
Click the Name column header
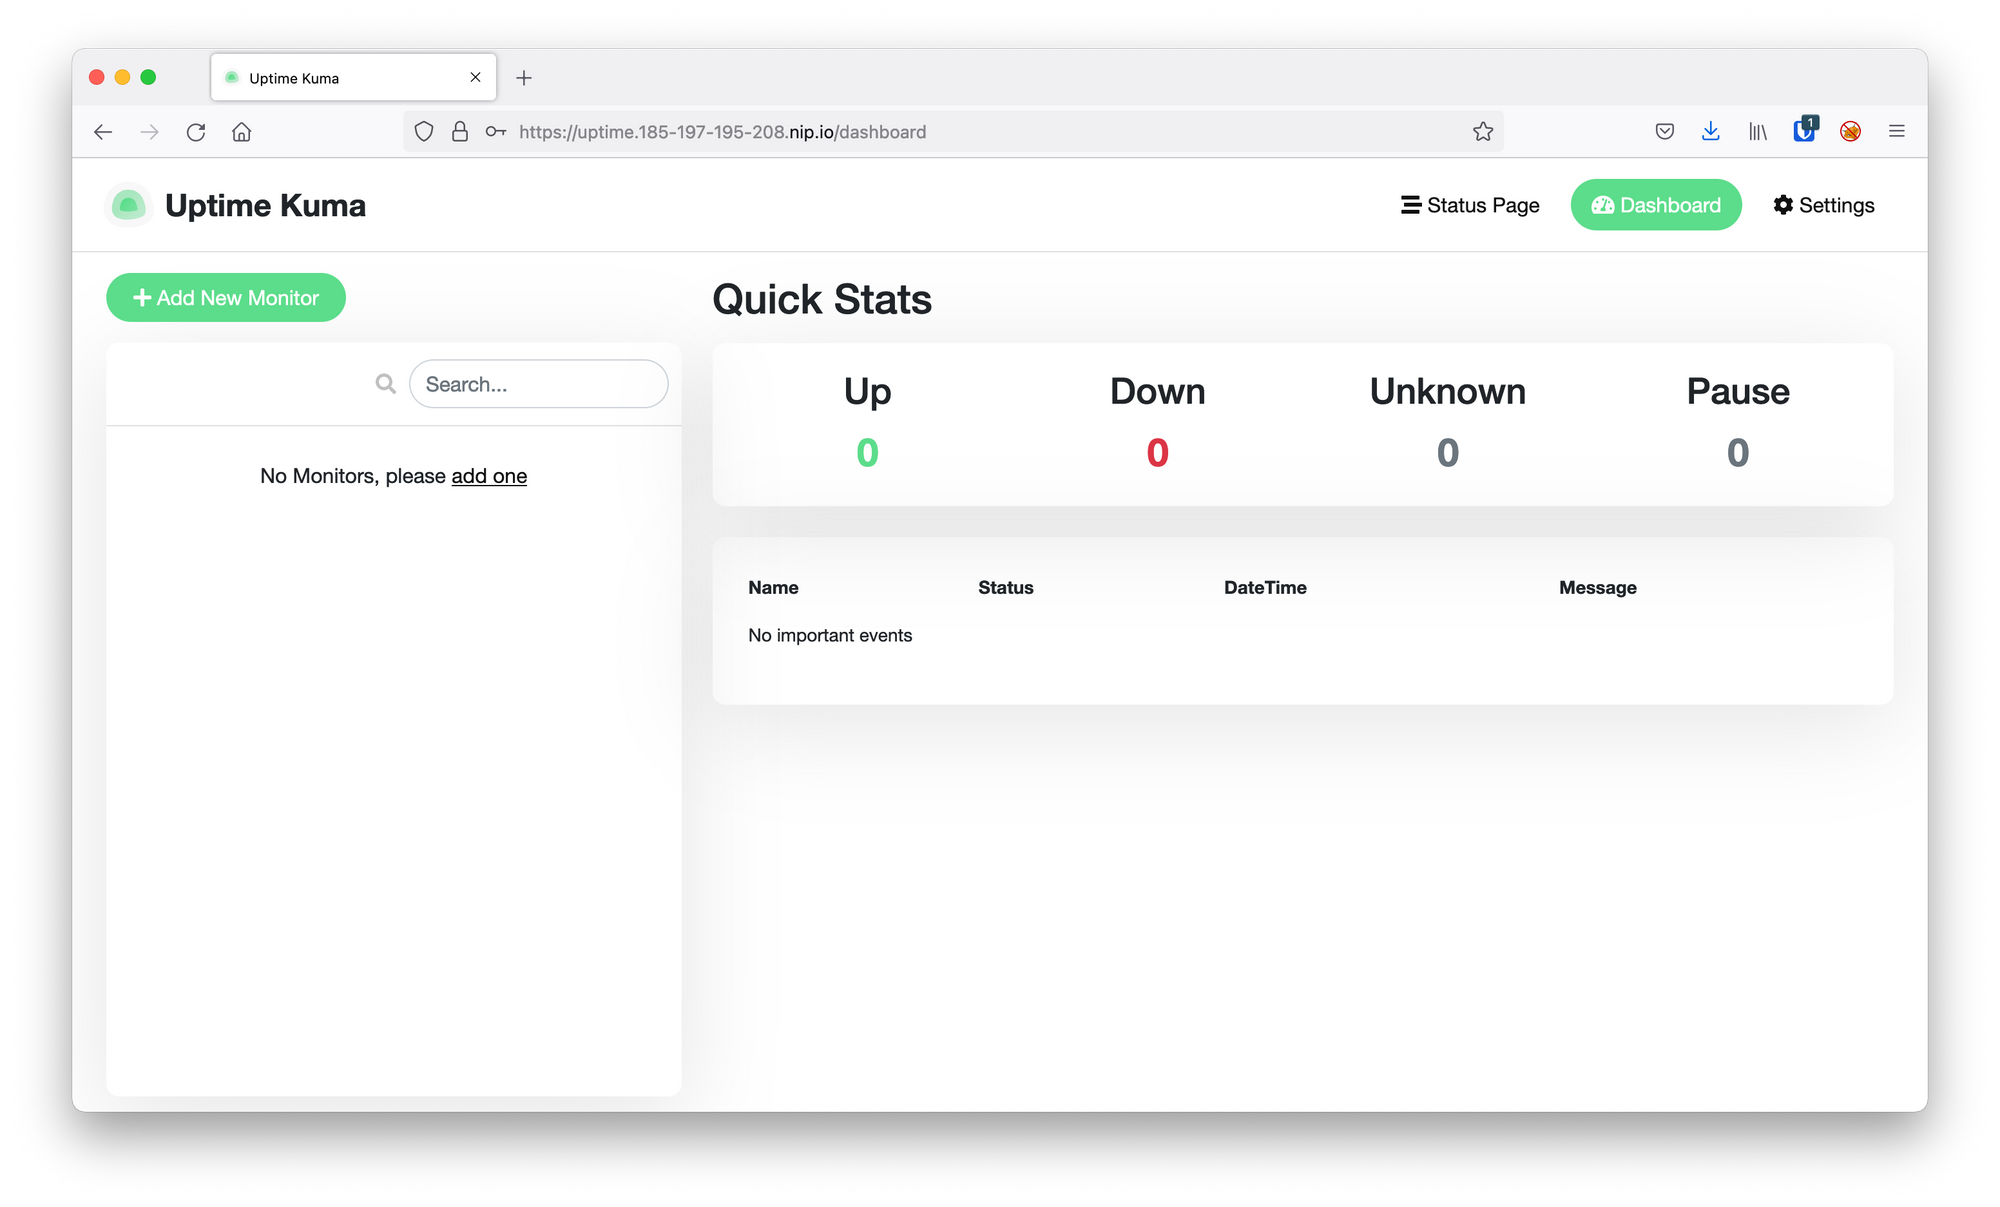pos(773,588)
